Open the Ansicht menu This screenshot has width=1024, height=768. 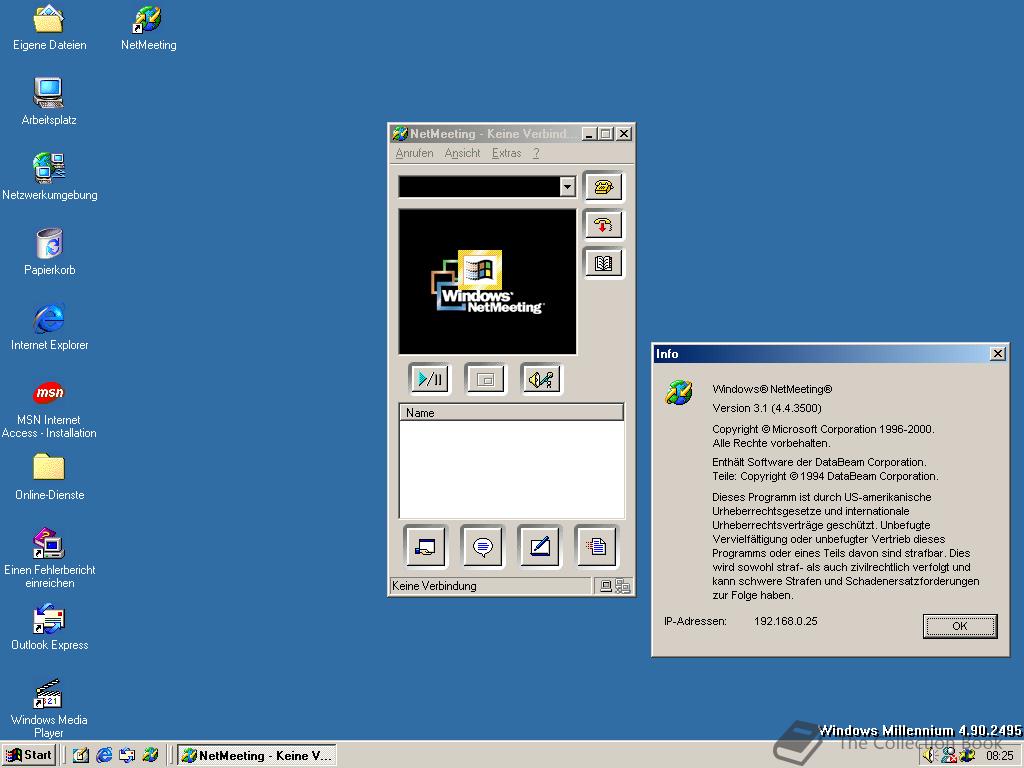coord(462,153)
